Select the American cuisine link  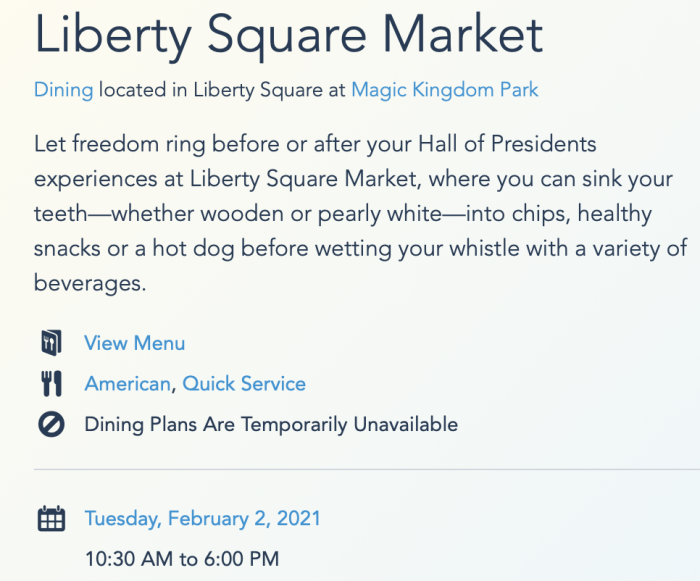pyautogui.click(x=127, y=384)
